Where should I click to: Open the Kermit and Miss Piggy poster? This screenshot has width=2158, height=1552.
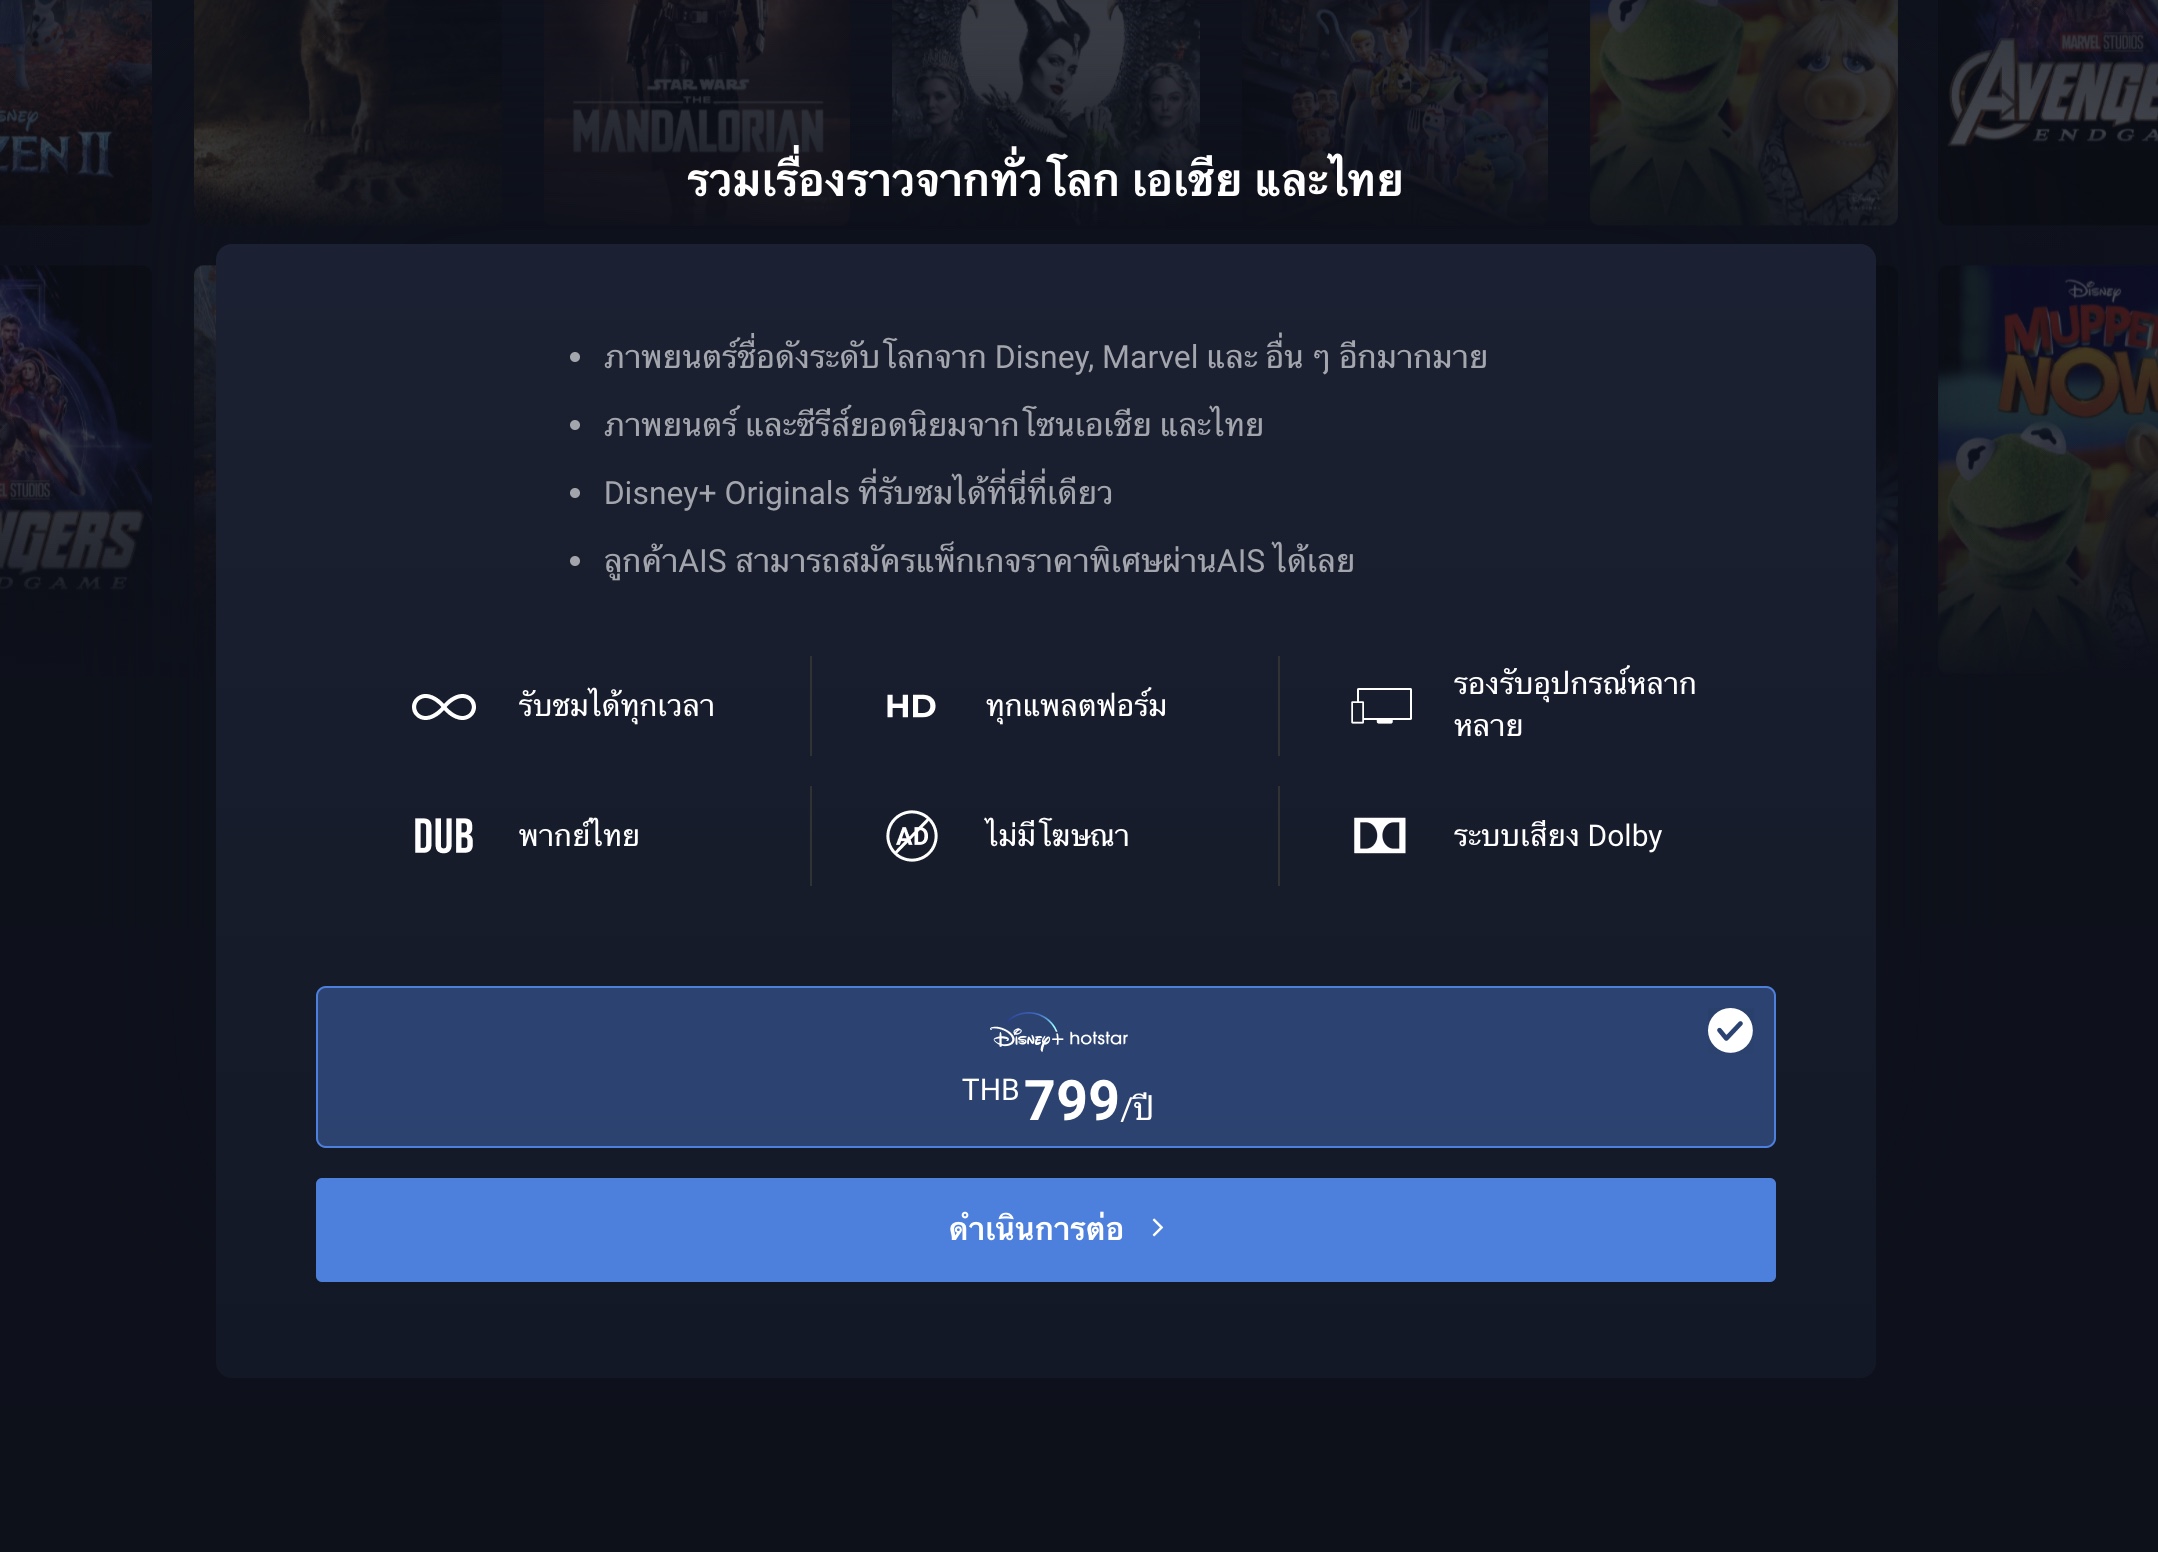(x=1743, y=112)
